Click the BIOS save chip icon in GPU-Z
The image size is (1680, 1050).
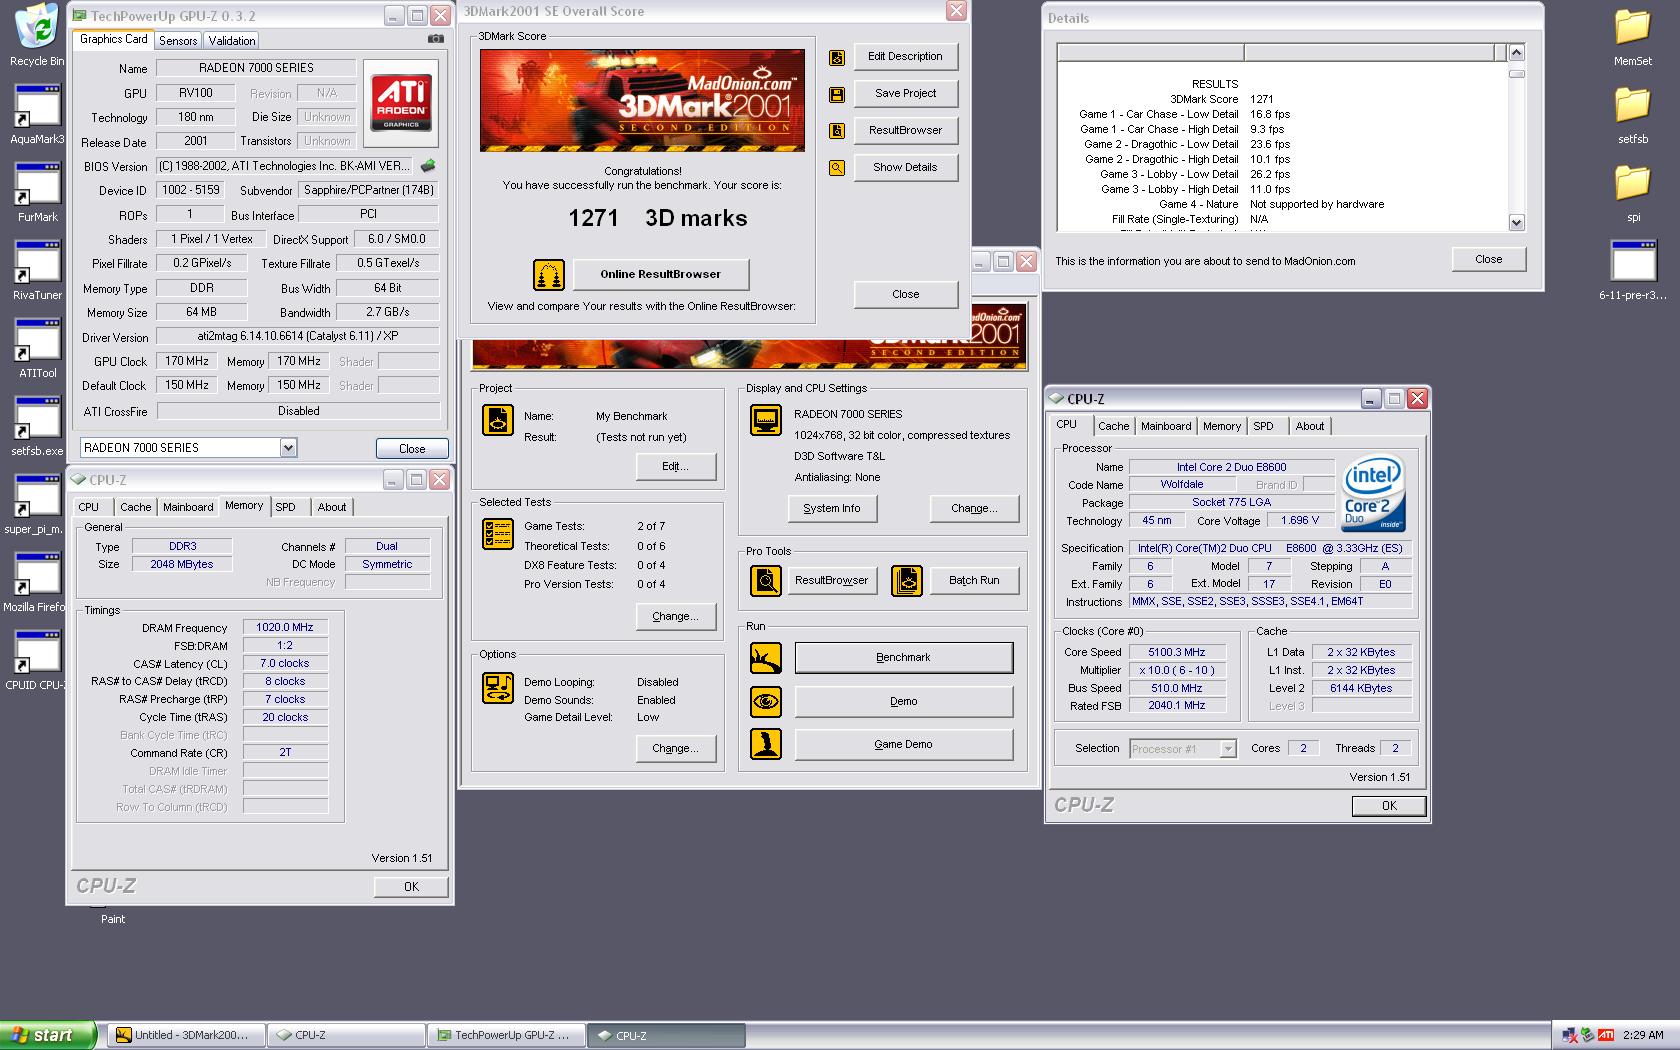click(428, 166)
